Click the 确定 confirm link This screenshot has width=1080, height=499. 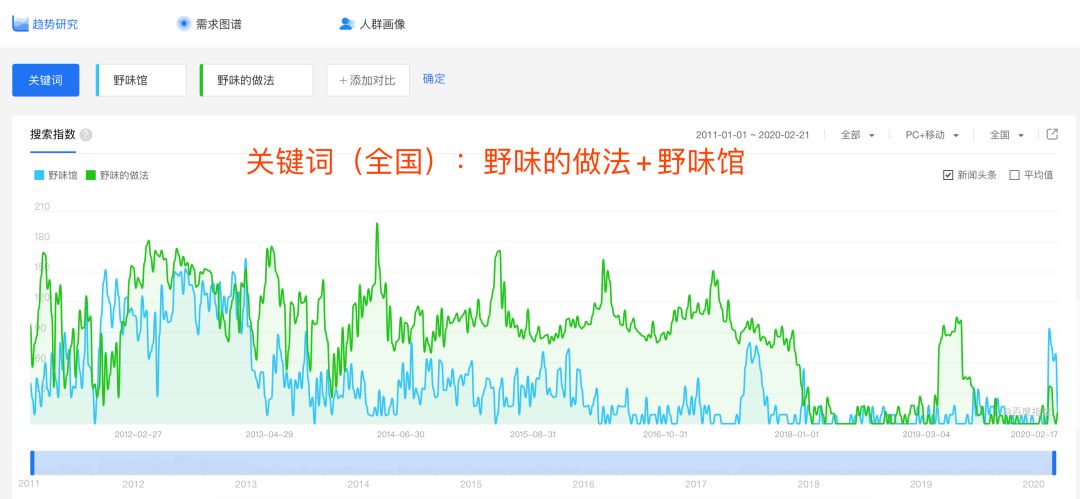[x=434, y=79]
